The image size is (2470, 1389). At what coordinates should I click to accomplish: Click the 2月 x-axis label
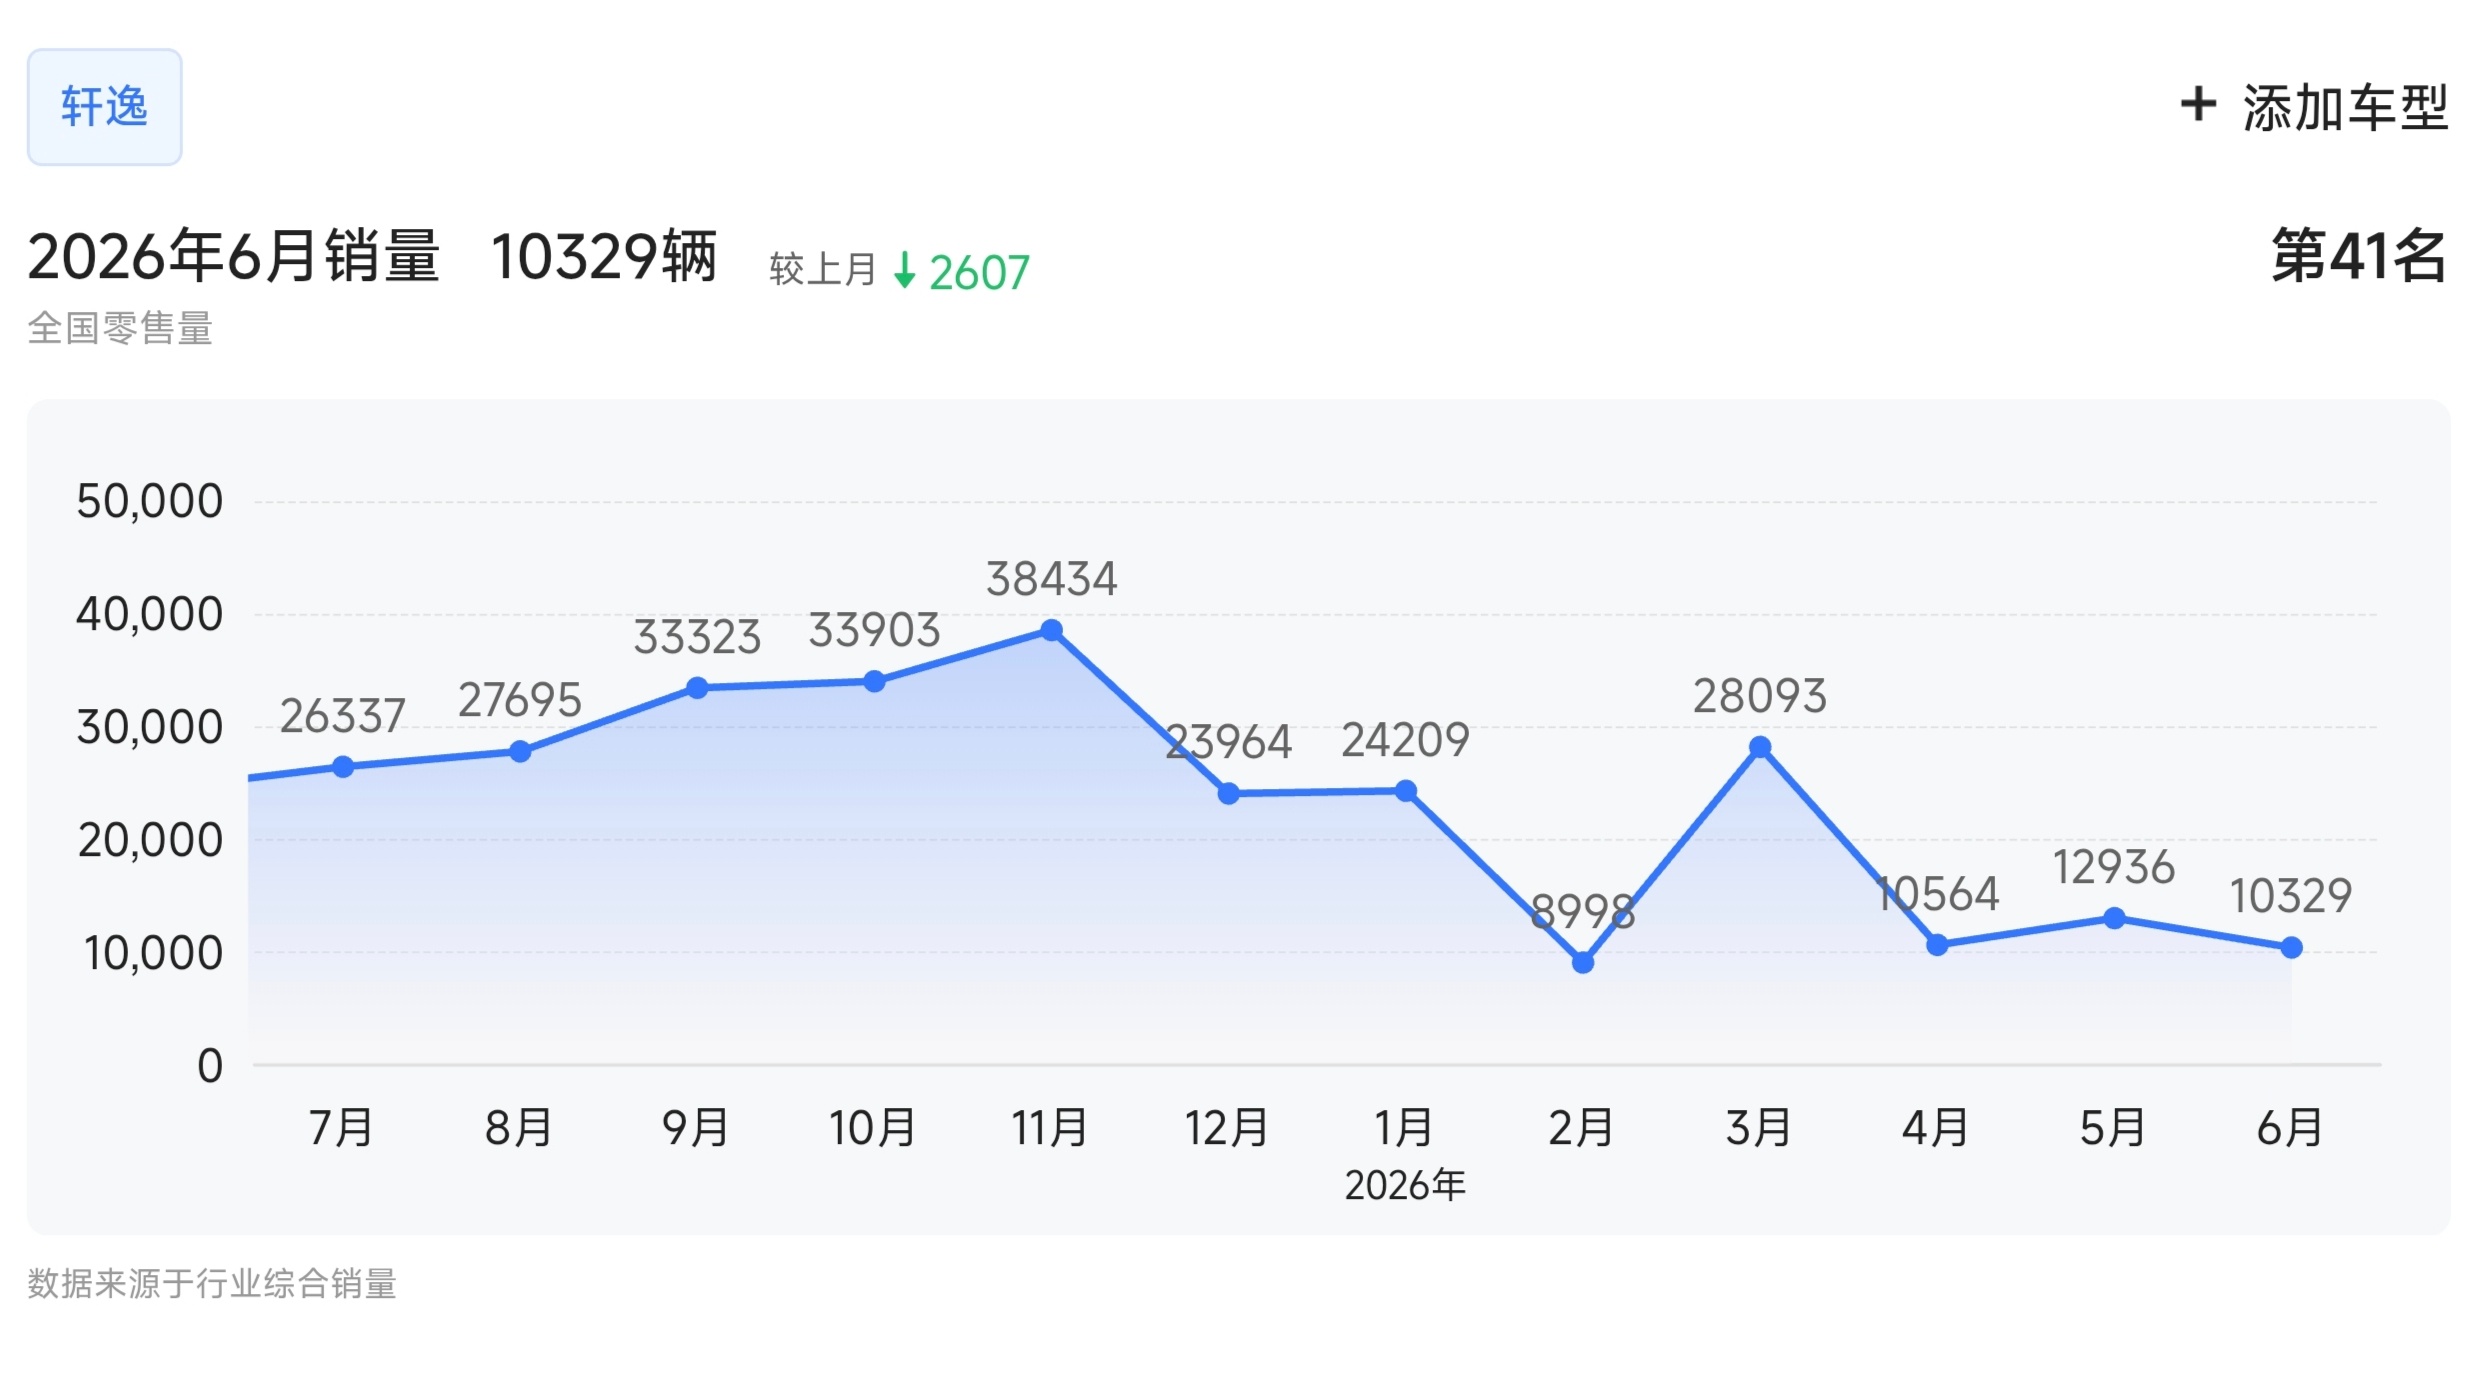pyautogui.click(x=1581, y=1128)
